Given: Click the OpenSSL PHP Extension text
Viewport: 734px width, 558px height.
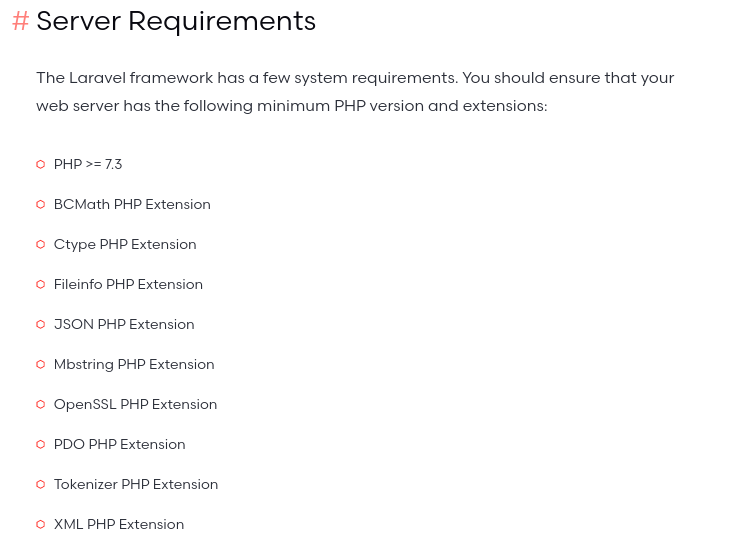Looking at the screenshot, I should (x=135, y=404).
